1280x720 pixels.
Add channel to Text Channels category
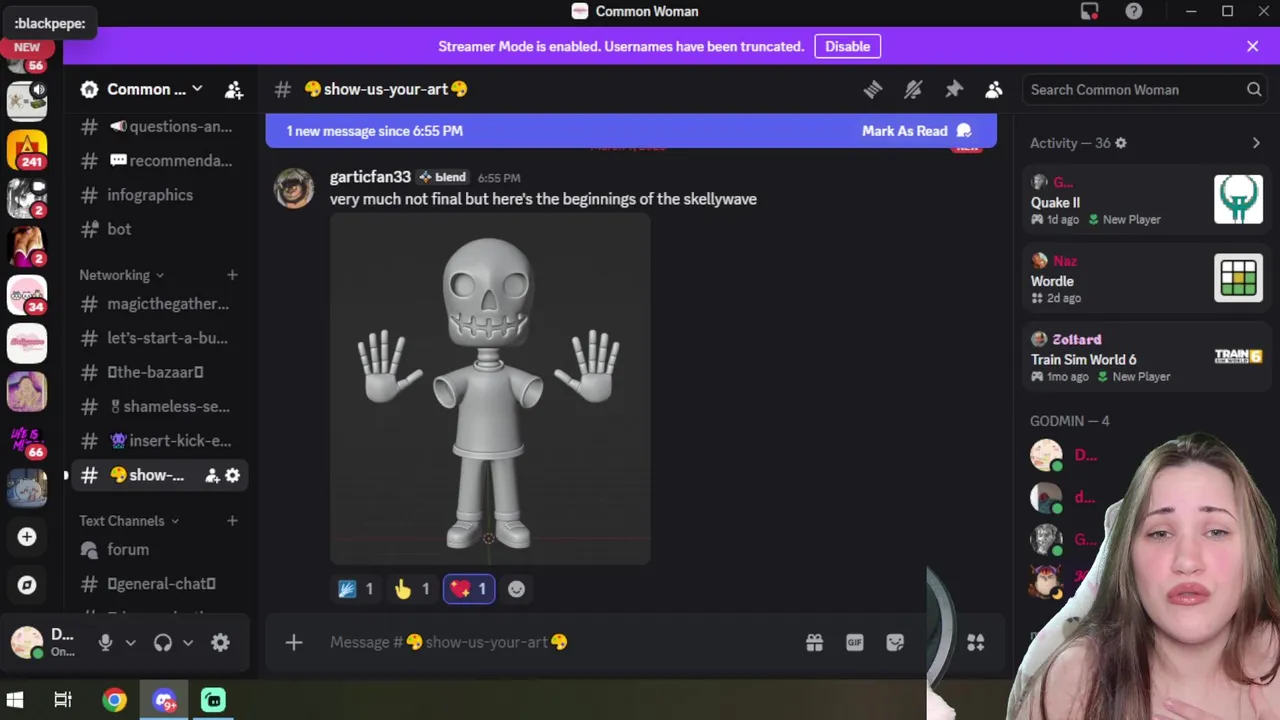point(232,521)
